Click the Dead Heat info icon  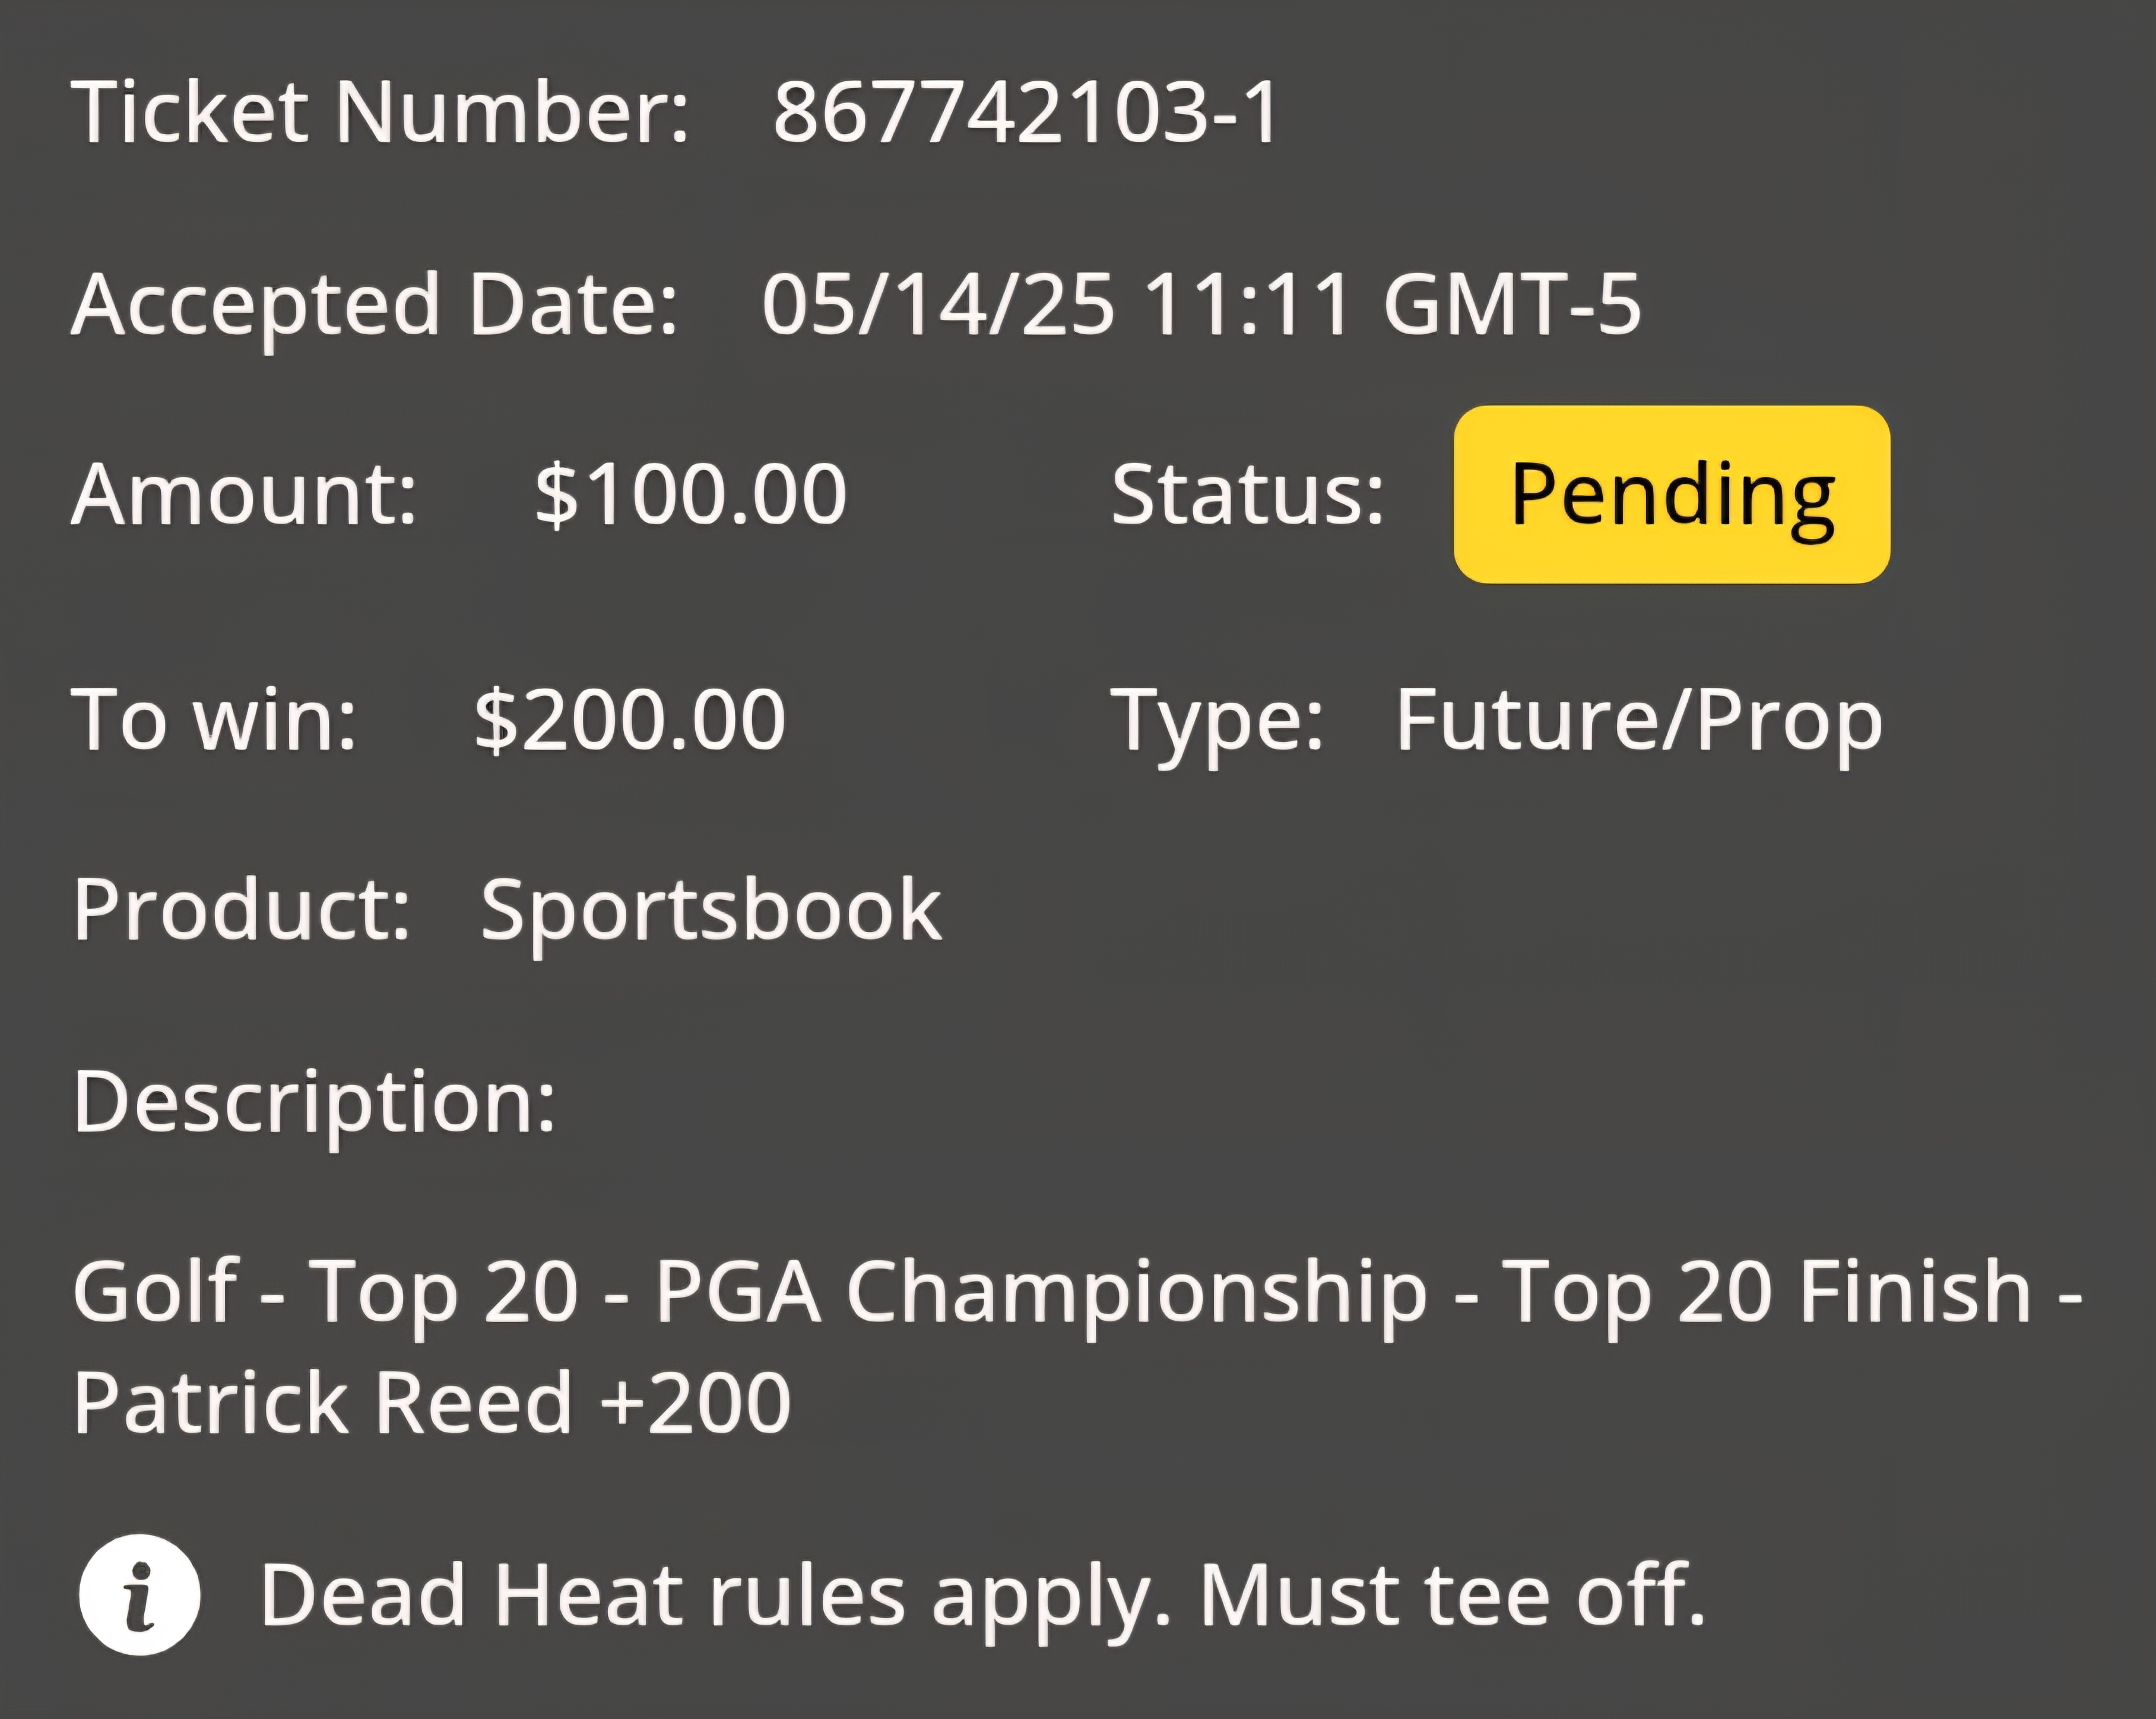pyautogui.click(x=139, y=1594)
